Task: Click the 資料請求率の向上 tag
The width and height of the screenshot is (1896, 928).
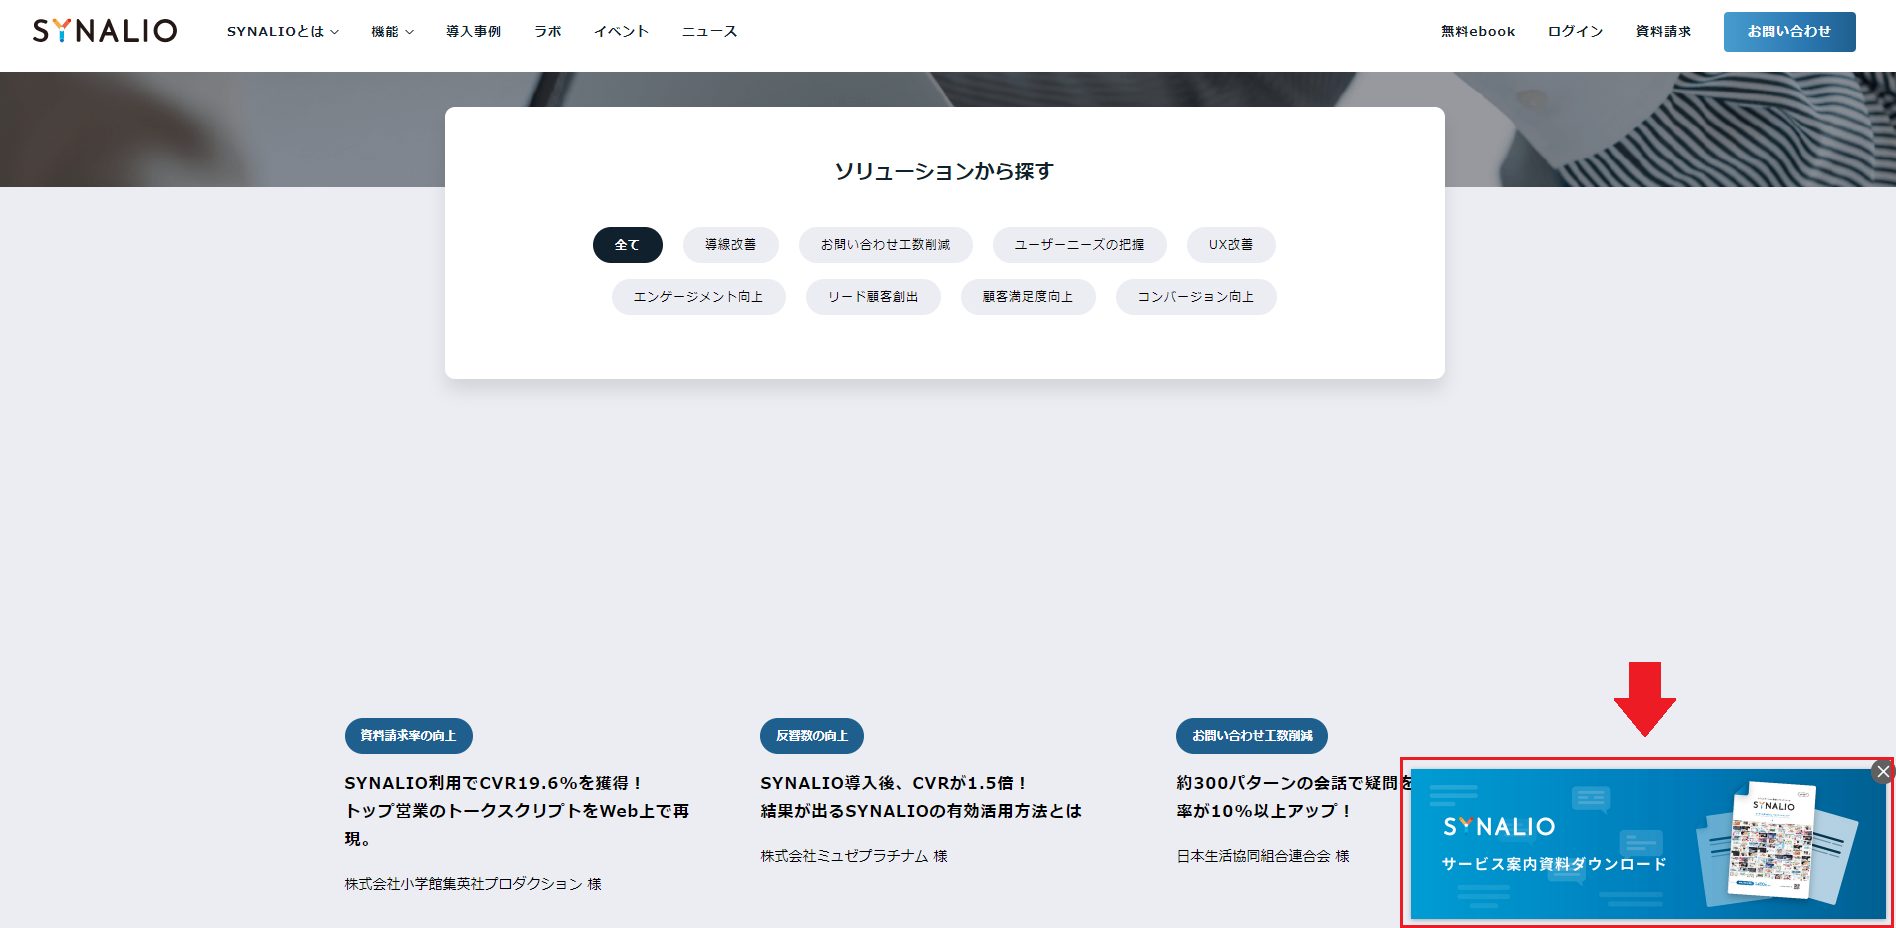Action: [x=409, y=736]
